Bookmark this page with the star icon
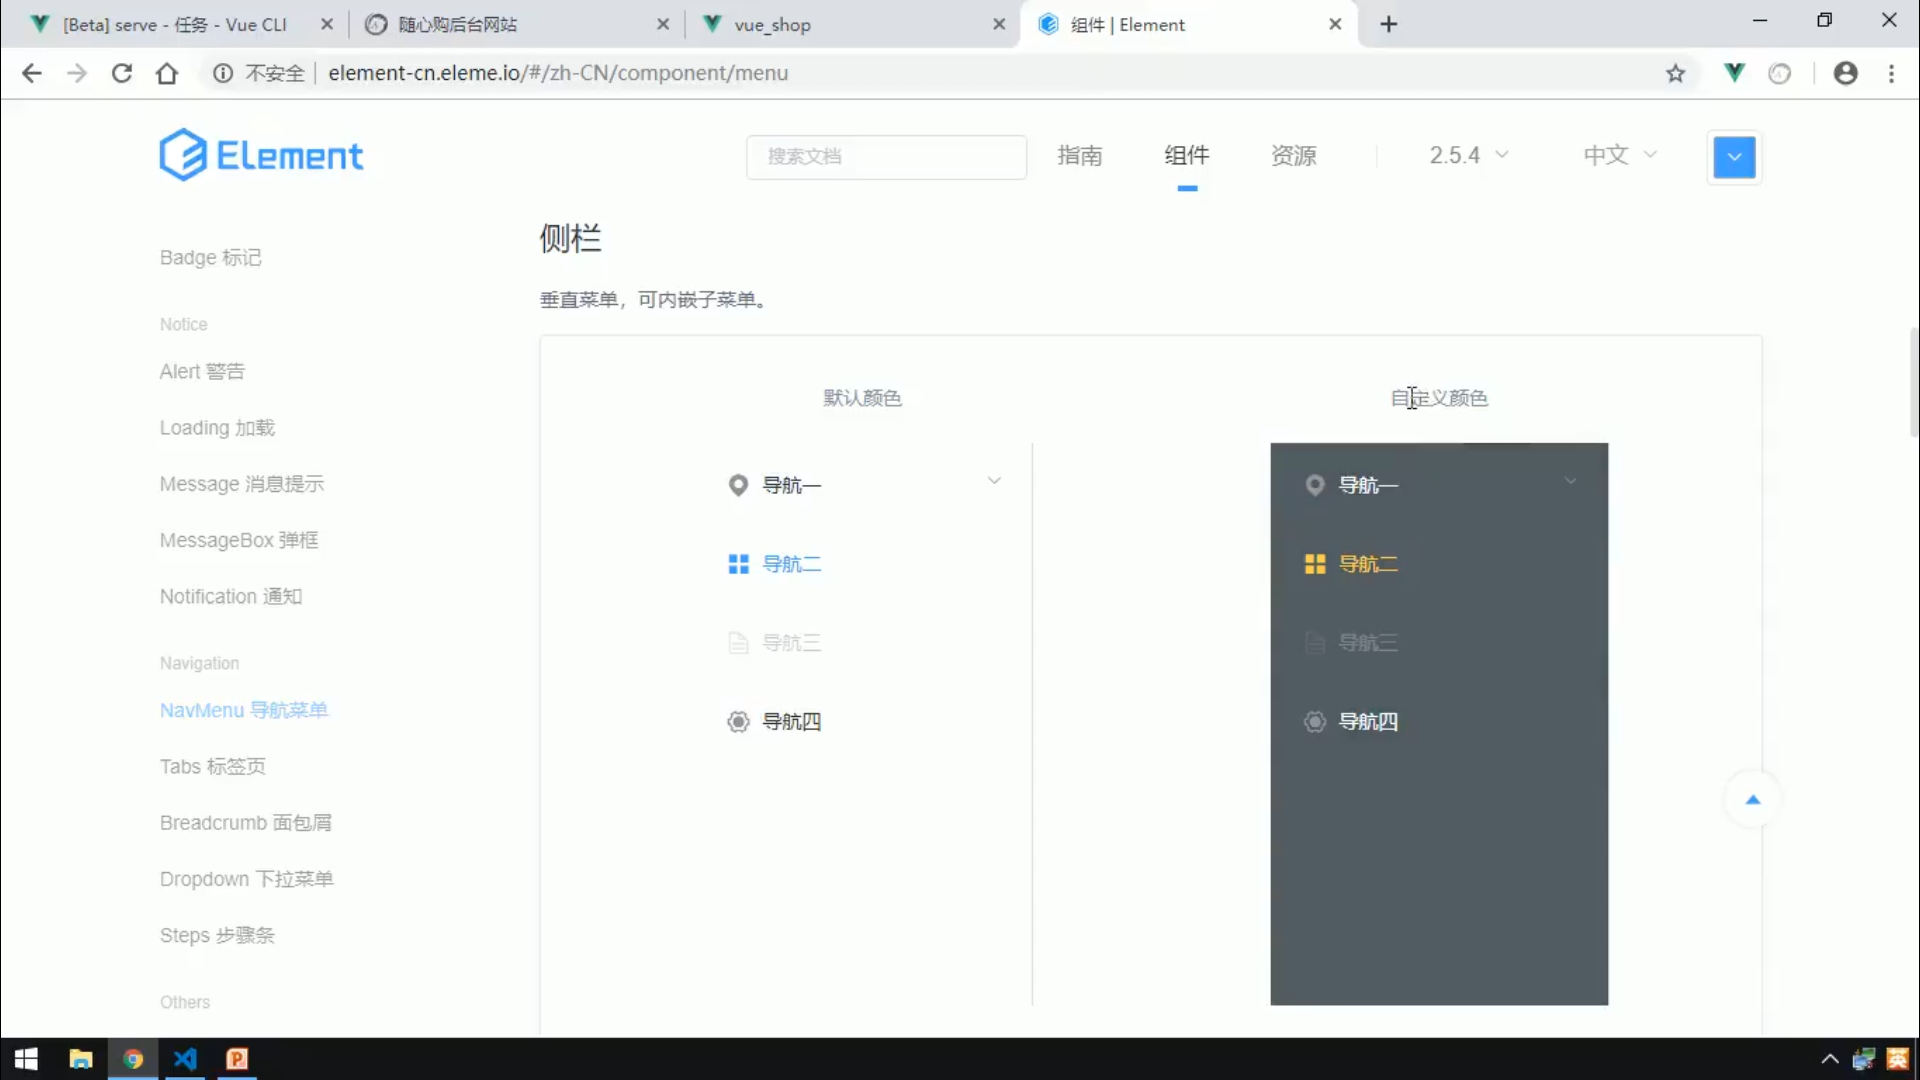 pyautogui.click(x=1676, y=73)
